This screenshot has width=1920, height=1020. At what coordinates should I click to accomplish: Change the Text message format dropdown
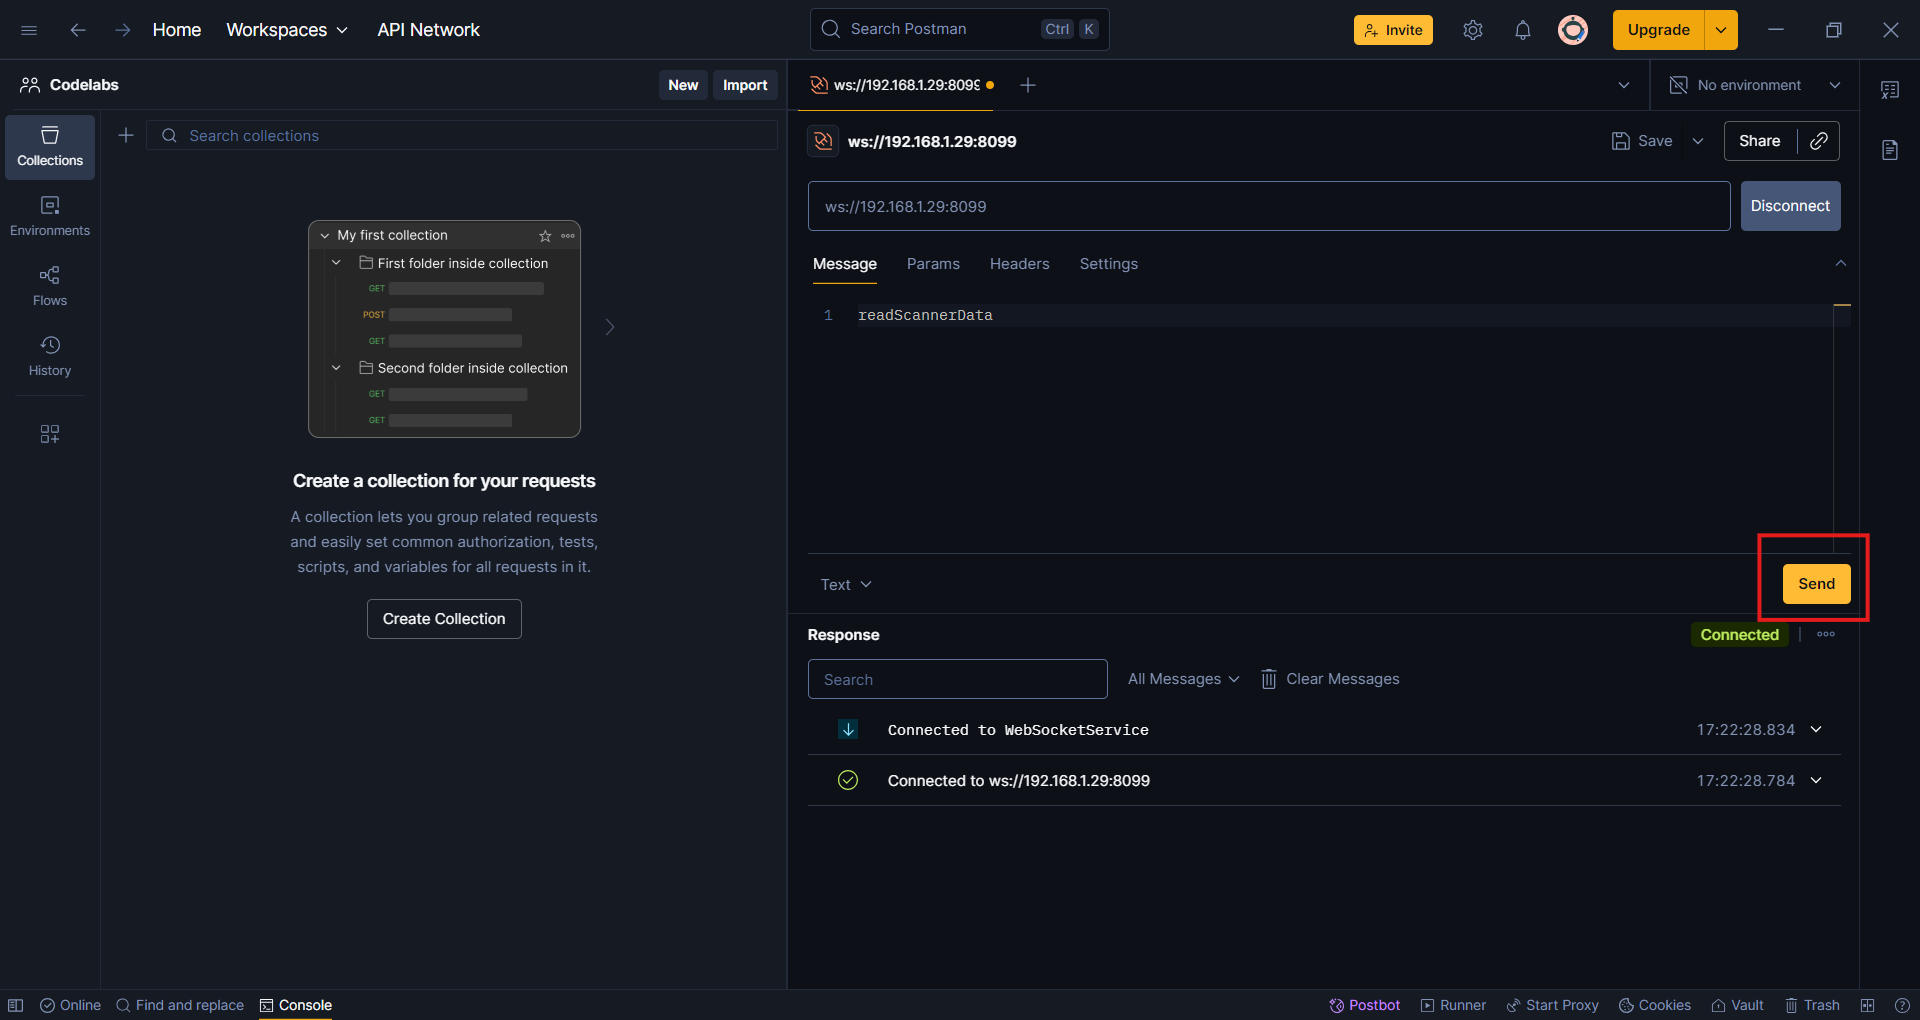(846, 585)
